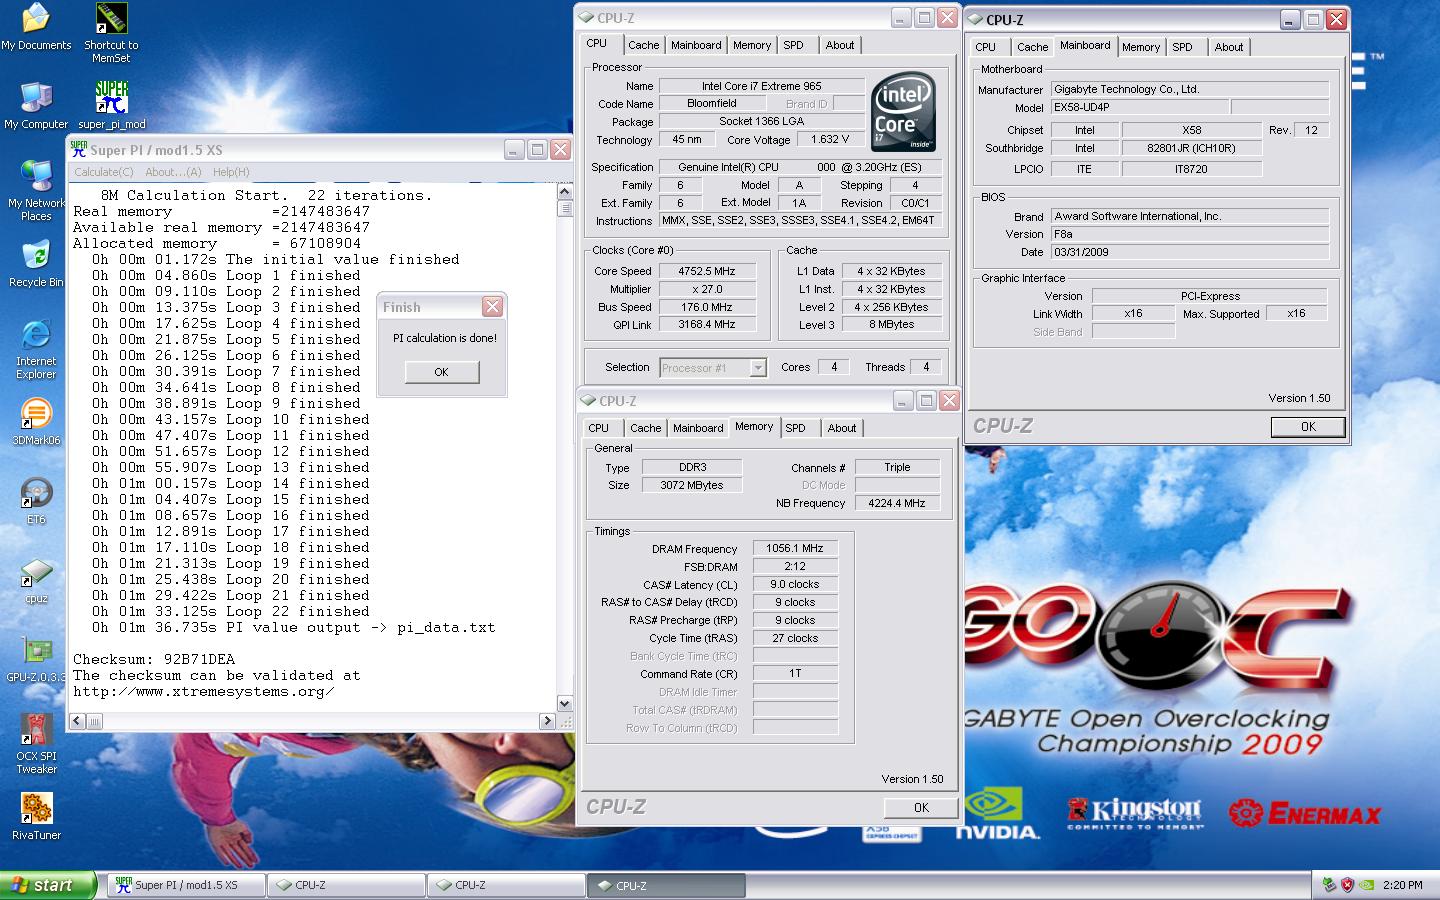Click the Super PI title bar icon

tap(79, 149)
